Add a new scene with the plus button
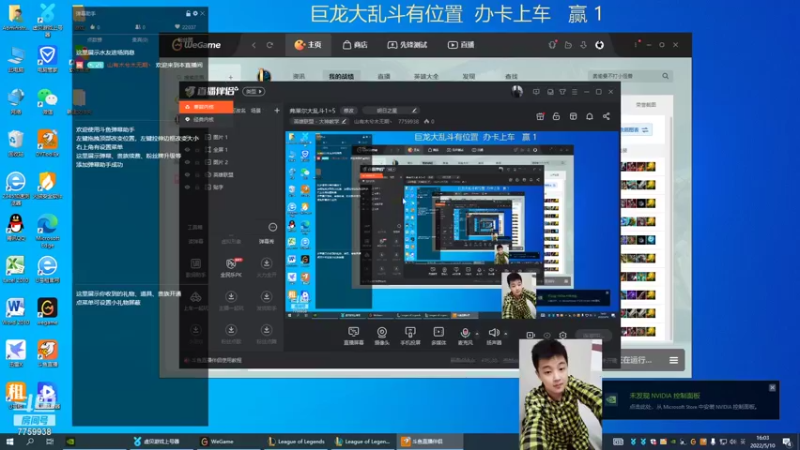This screenshot has height=450, width=800. tap(277, 110)
